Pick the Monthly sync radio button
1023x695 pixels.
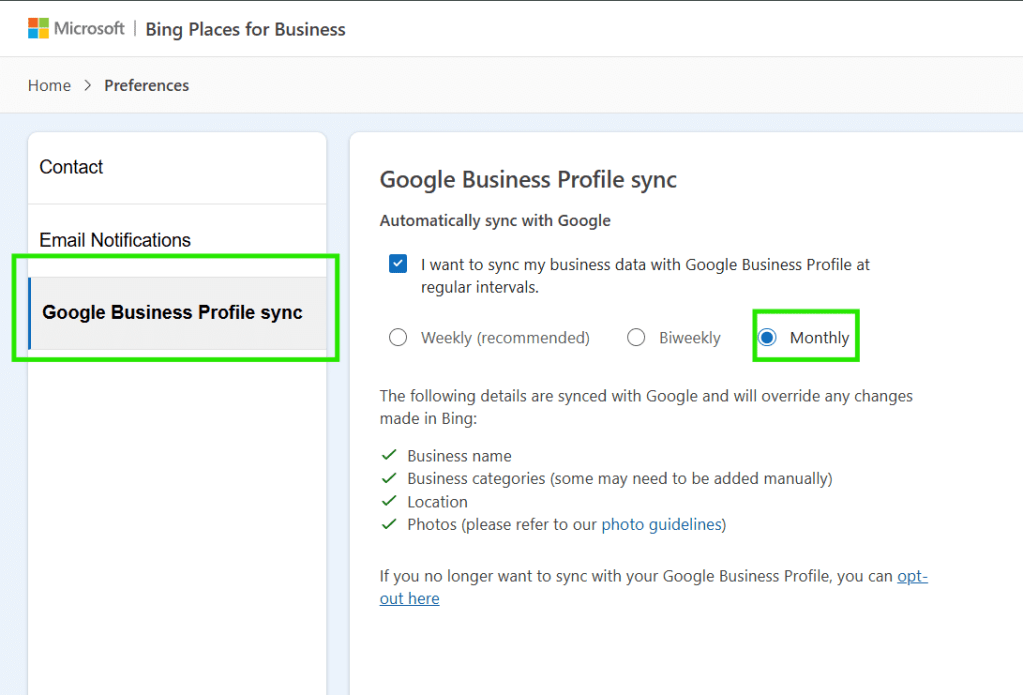coord(767,338)
